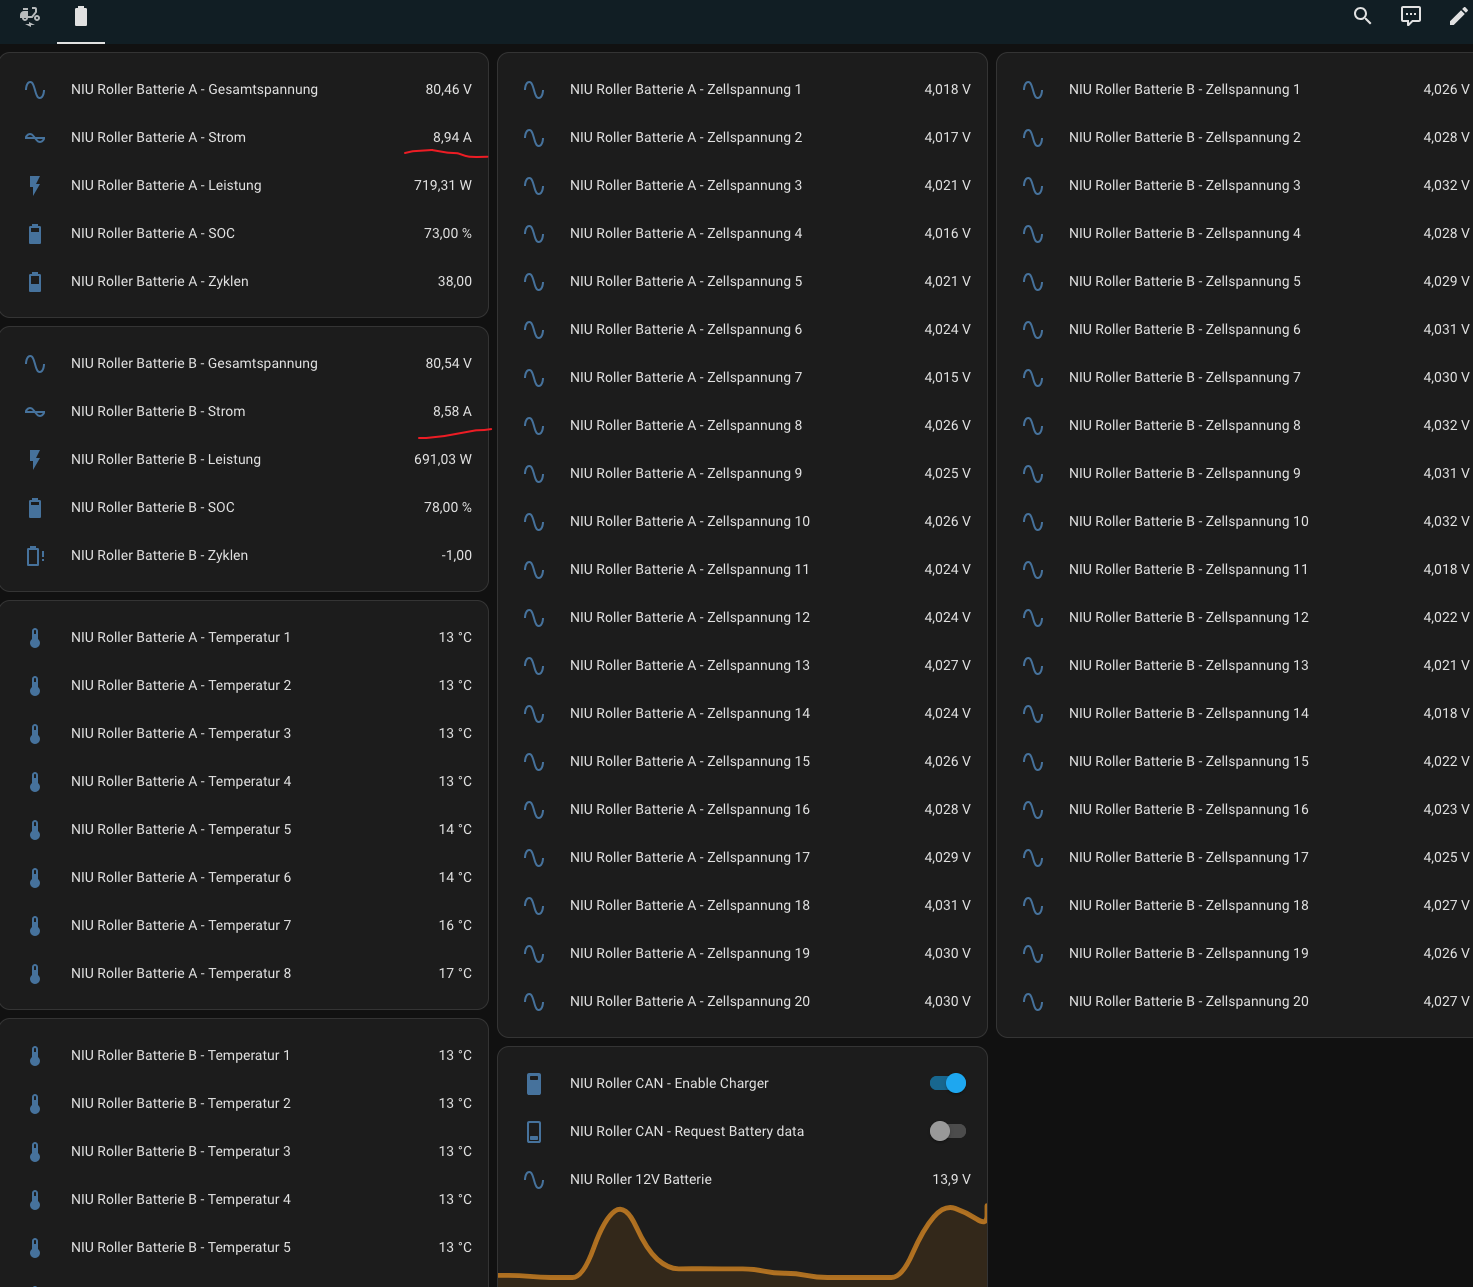Image resolution: width=1473 pixels, height=1287 pixels.
Task: Open the scooter view tab
Action: (30, 16)
